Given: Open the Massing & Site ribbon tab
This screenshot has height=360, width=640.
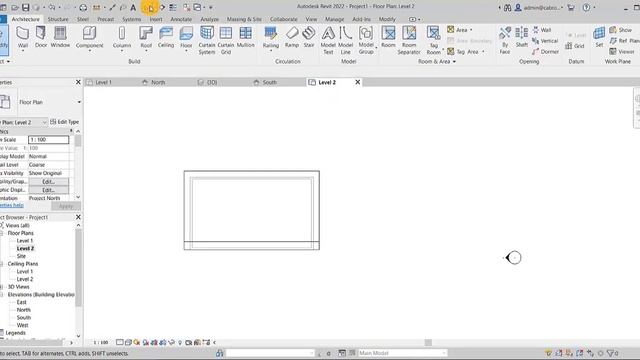Looking at the screenshot, I should click(244, 19).
